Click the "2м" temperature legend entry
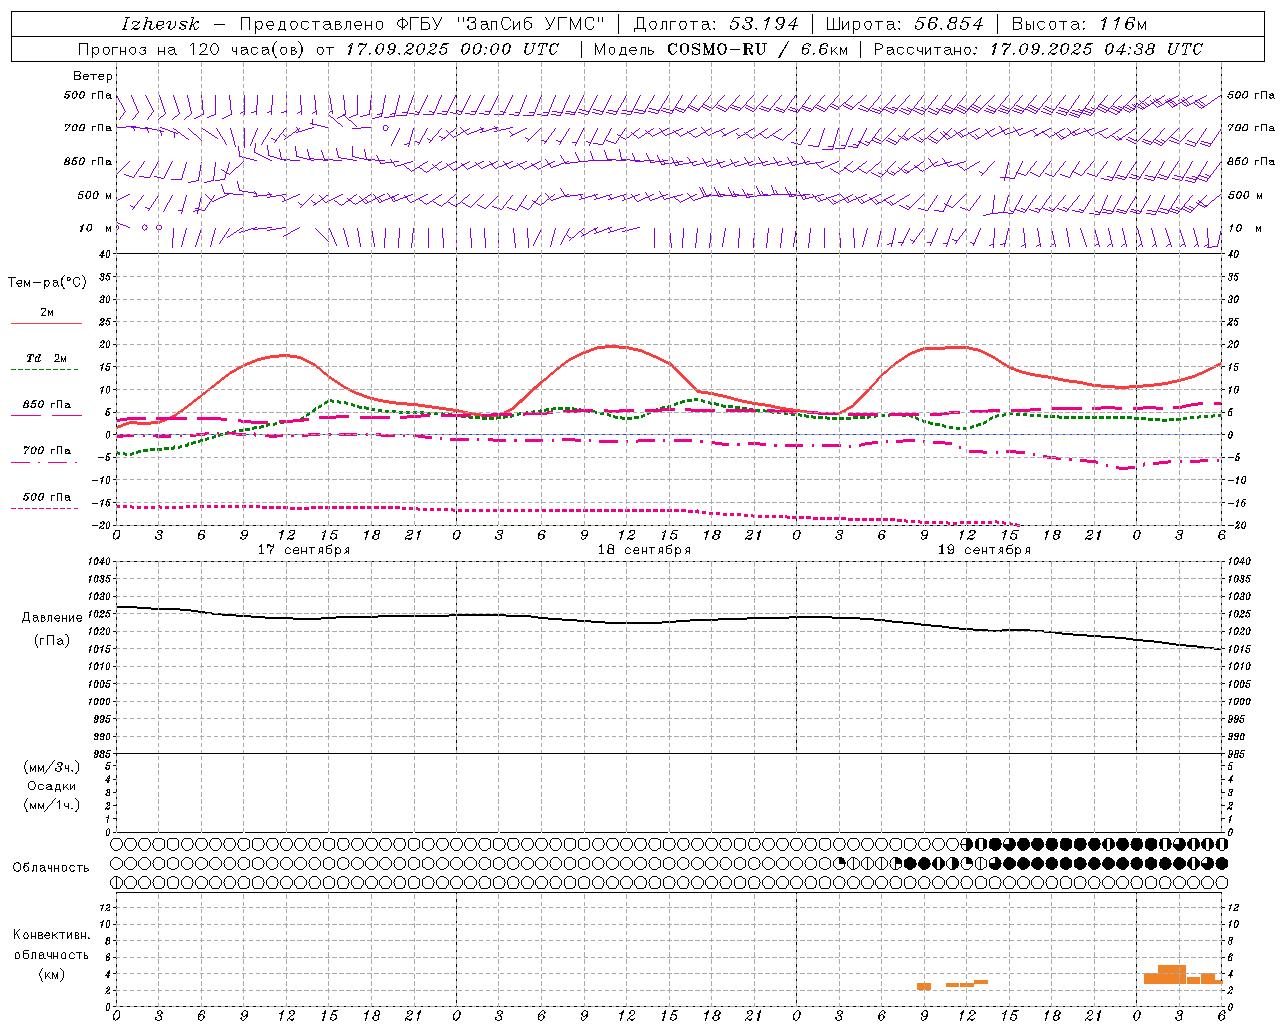 pyautogui.click(x=47, y=312)
